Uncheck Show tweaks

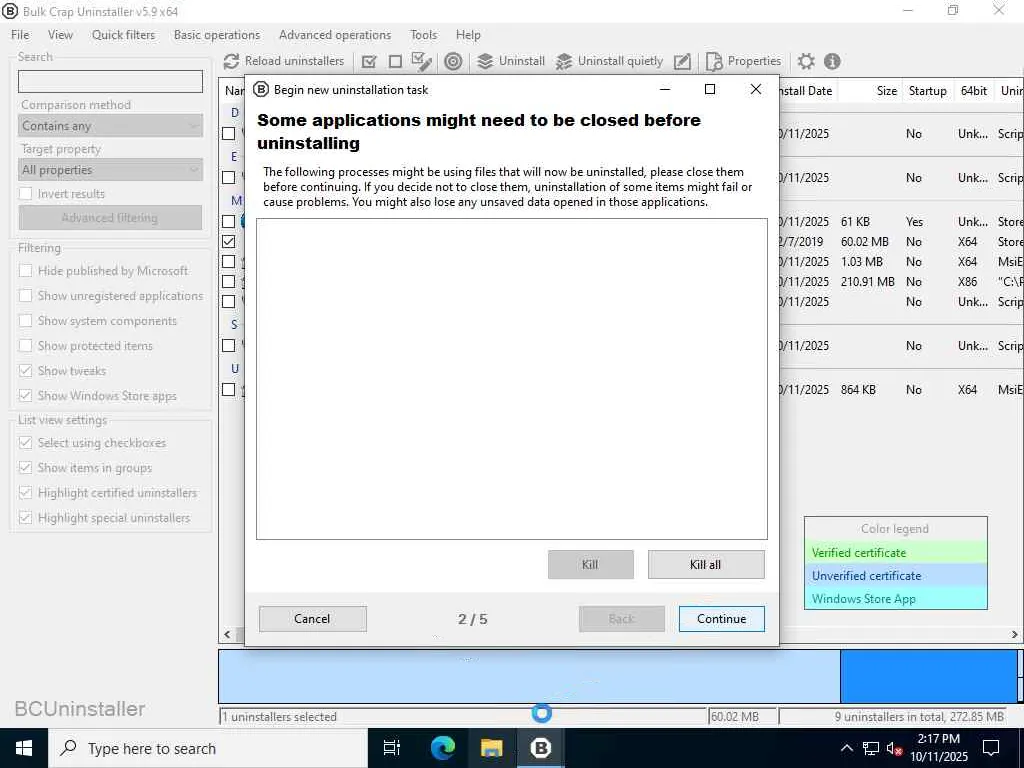(25, 370)
